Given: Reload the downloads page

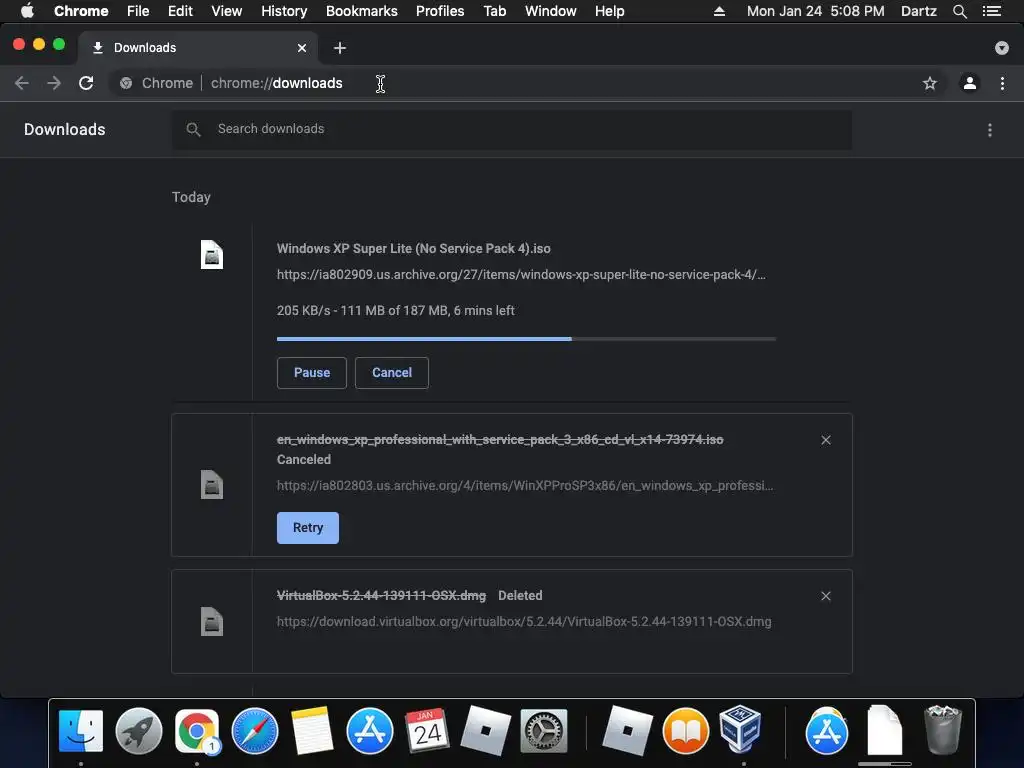Looking at the screenshot, I should tap(86, 83).
